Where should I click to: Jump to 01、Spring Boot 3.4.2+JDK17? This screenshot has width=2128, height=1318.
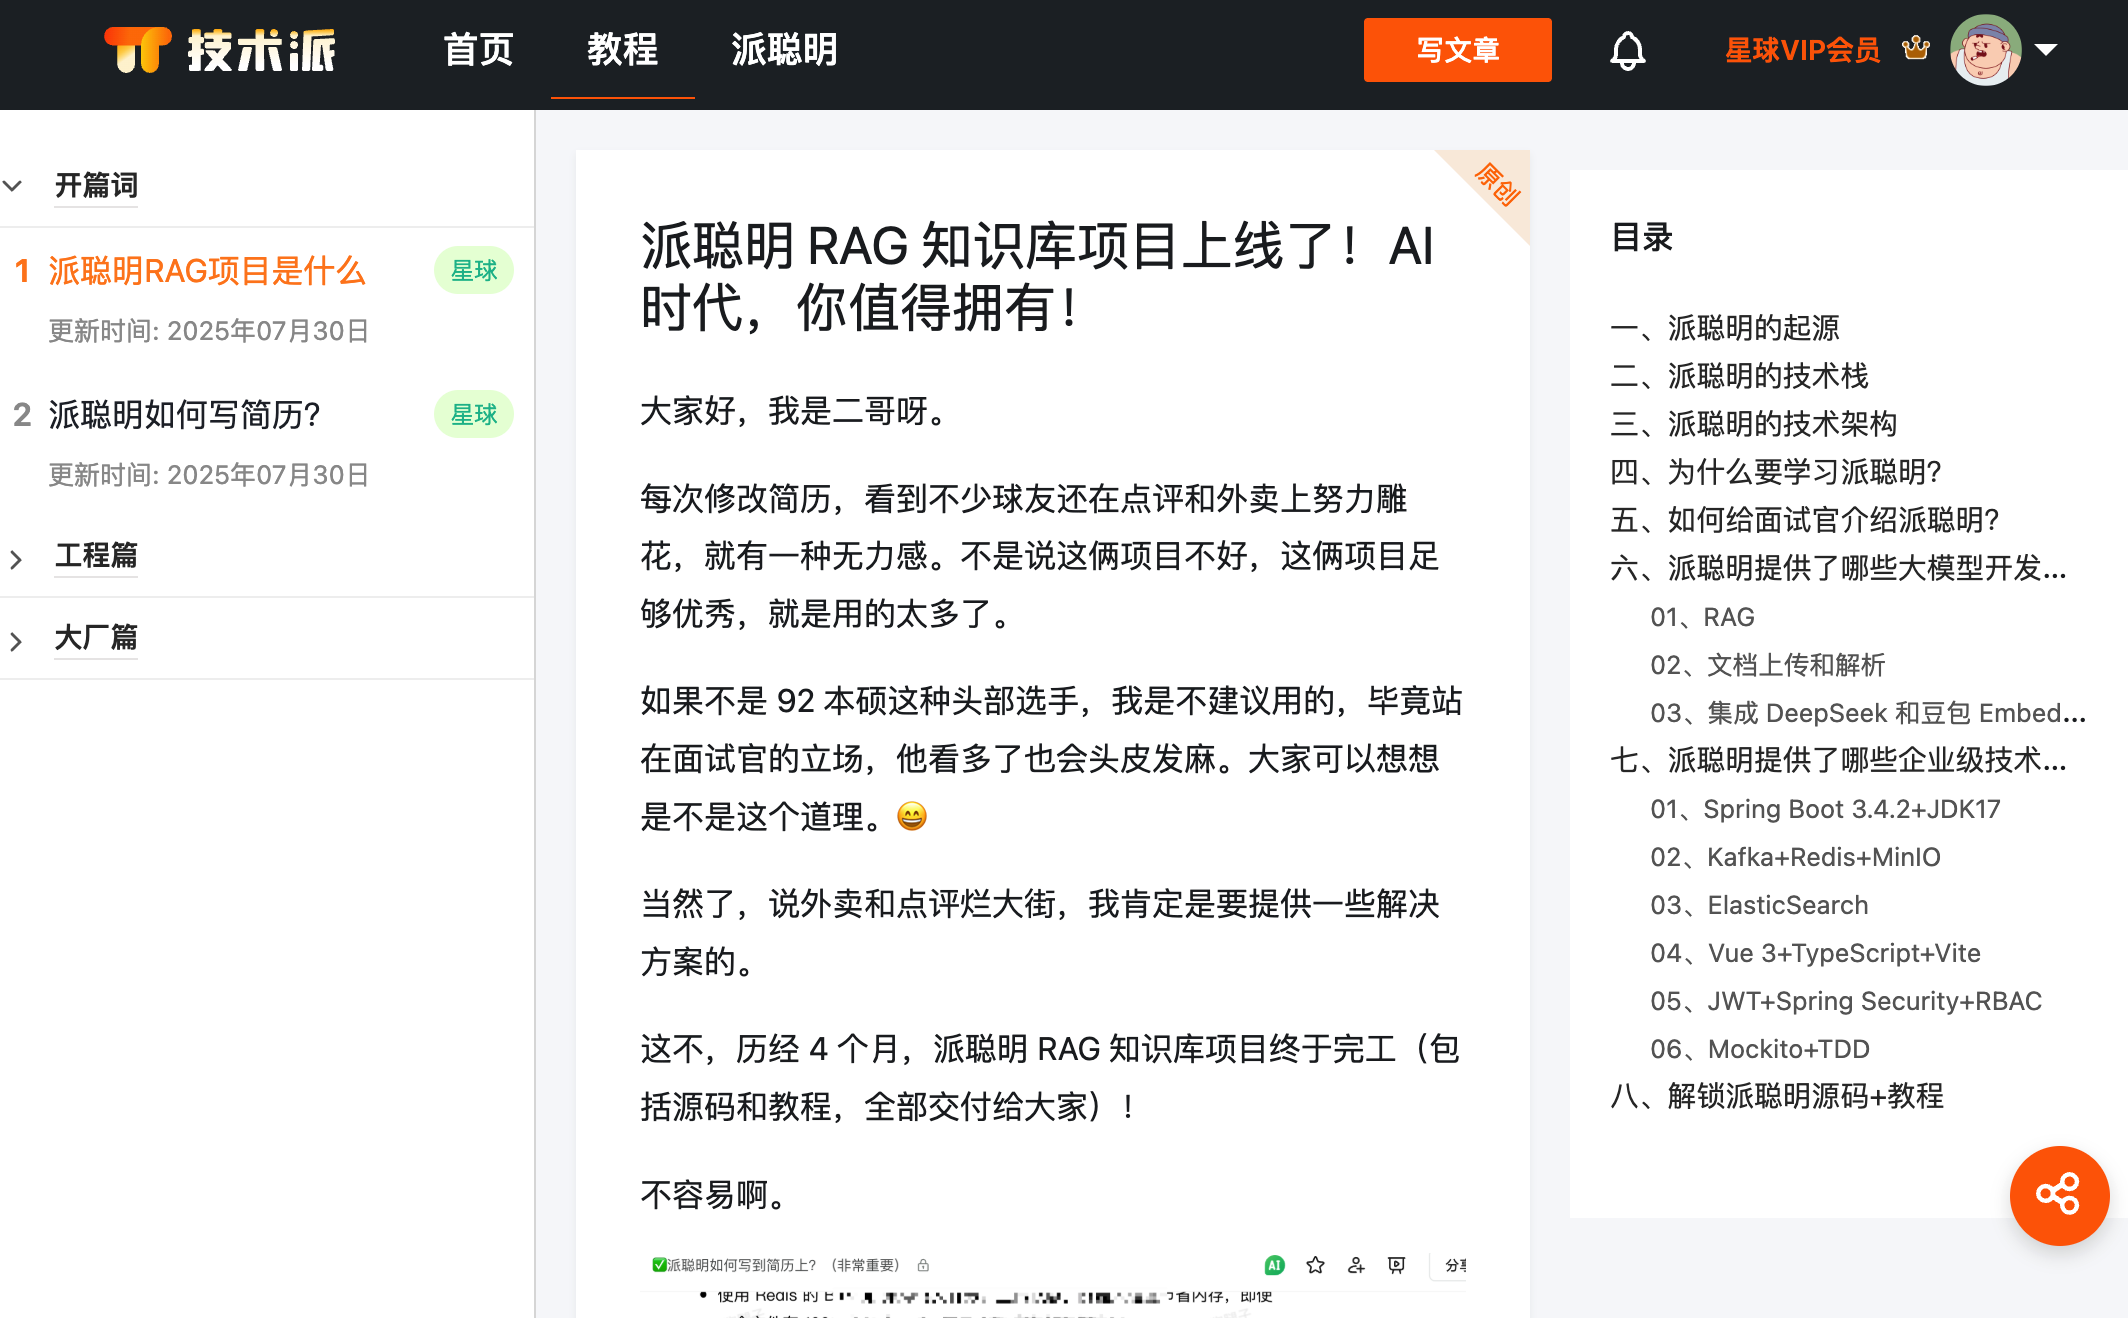coord(1825,808)
